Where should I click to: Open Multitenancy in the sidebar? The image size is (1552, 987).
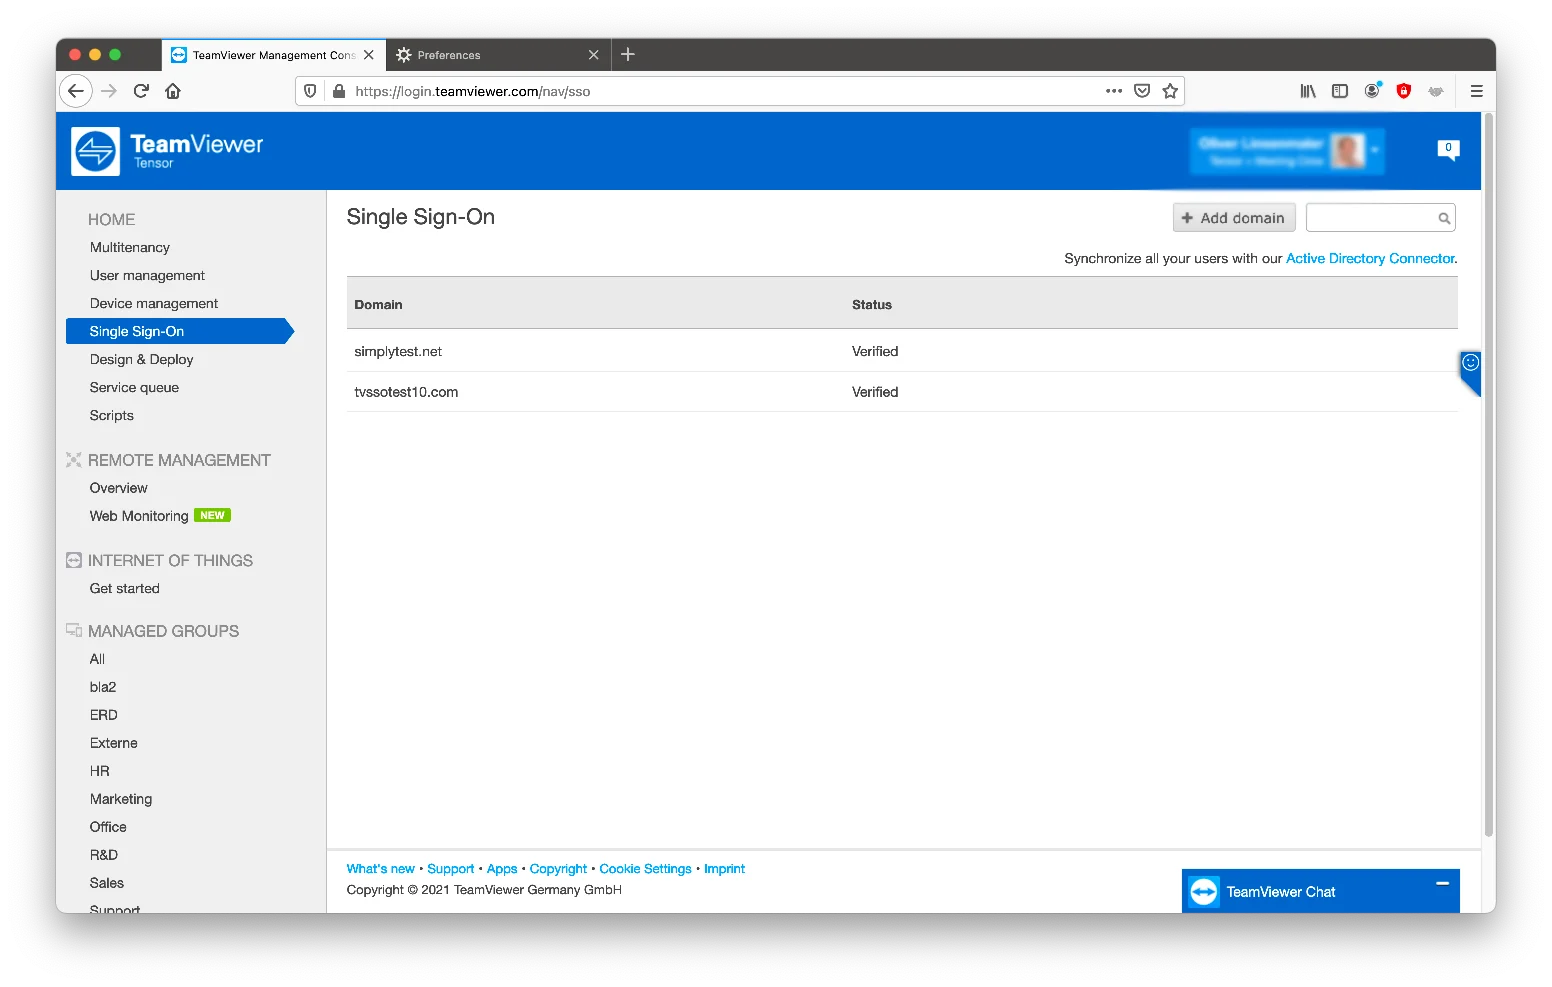pos(130,247)
